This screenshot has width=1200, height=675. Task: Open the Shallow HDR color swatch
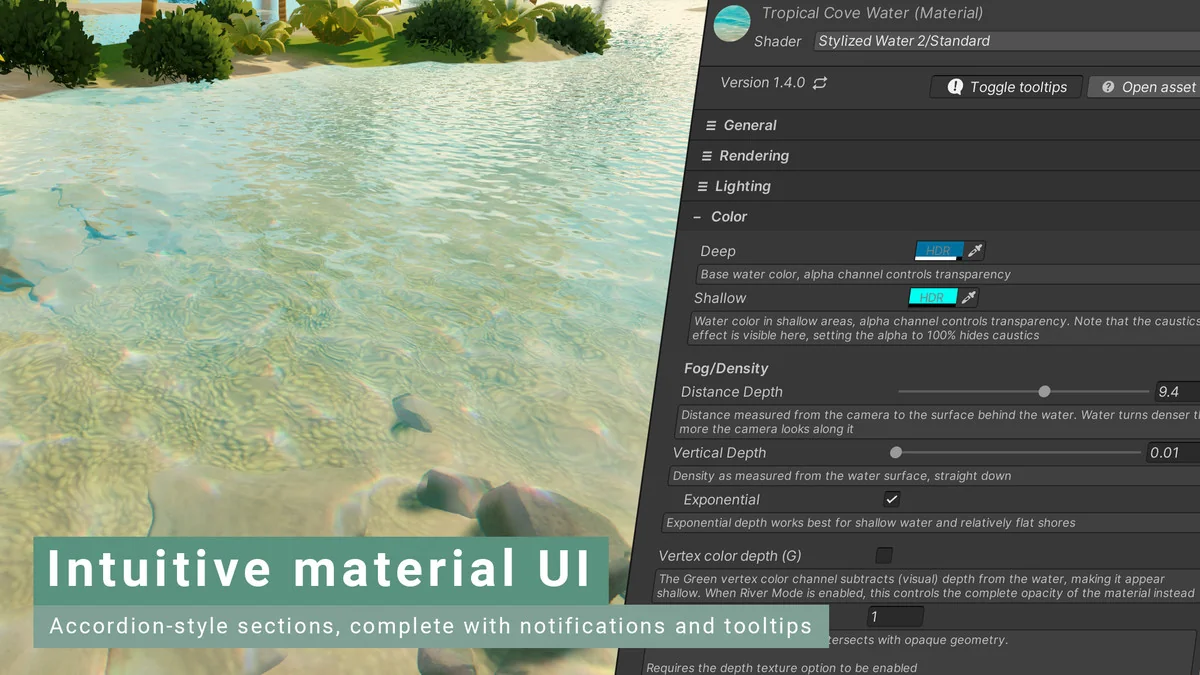click(x=932, y=298)
